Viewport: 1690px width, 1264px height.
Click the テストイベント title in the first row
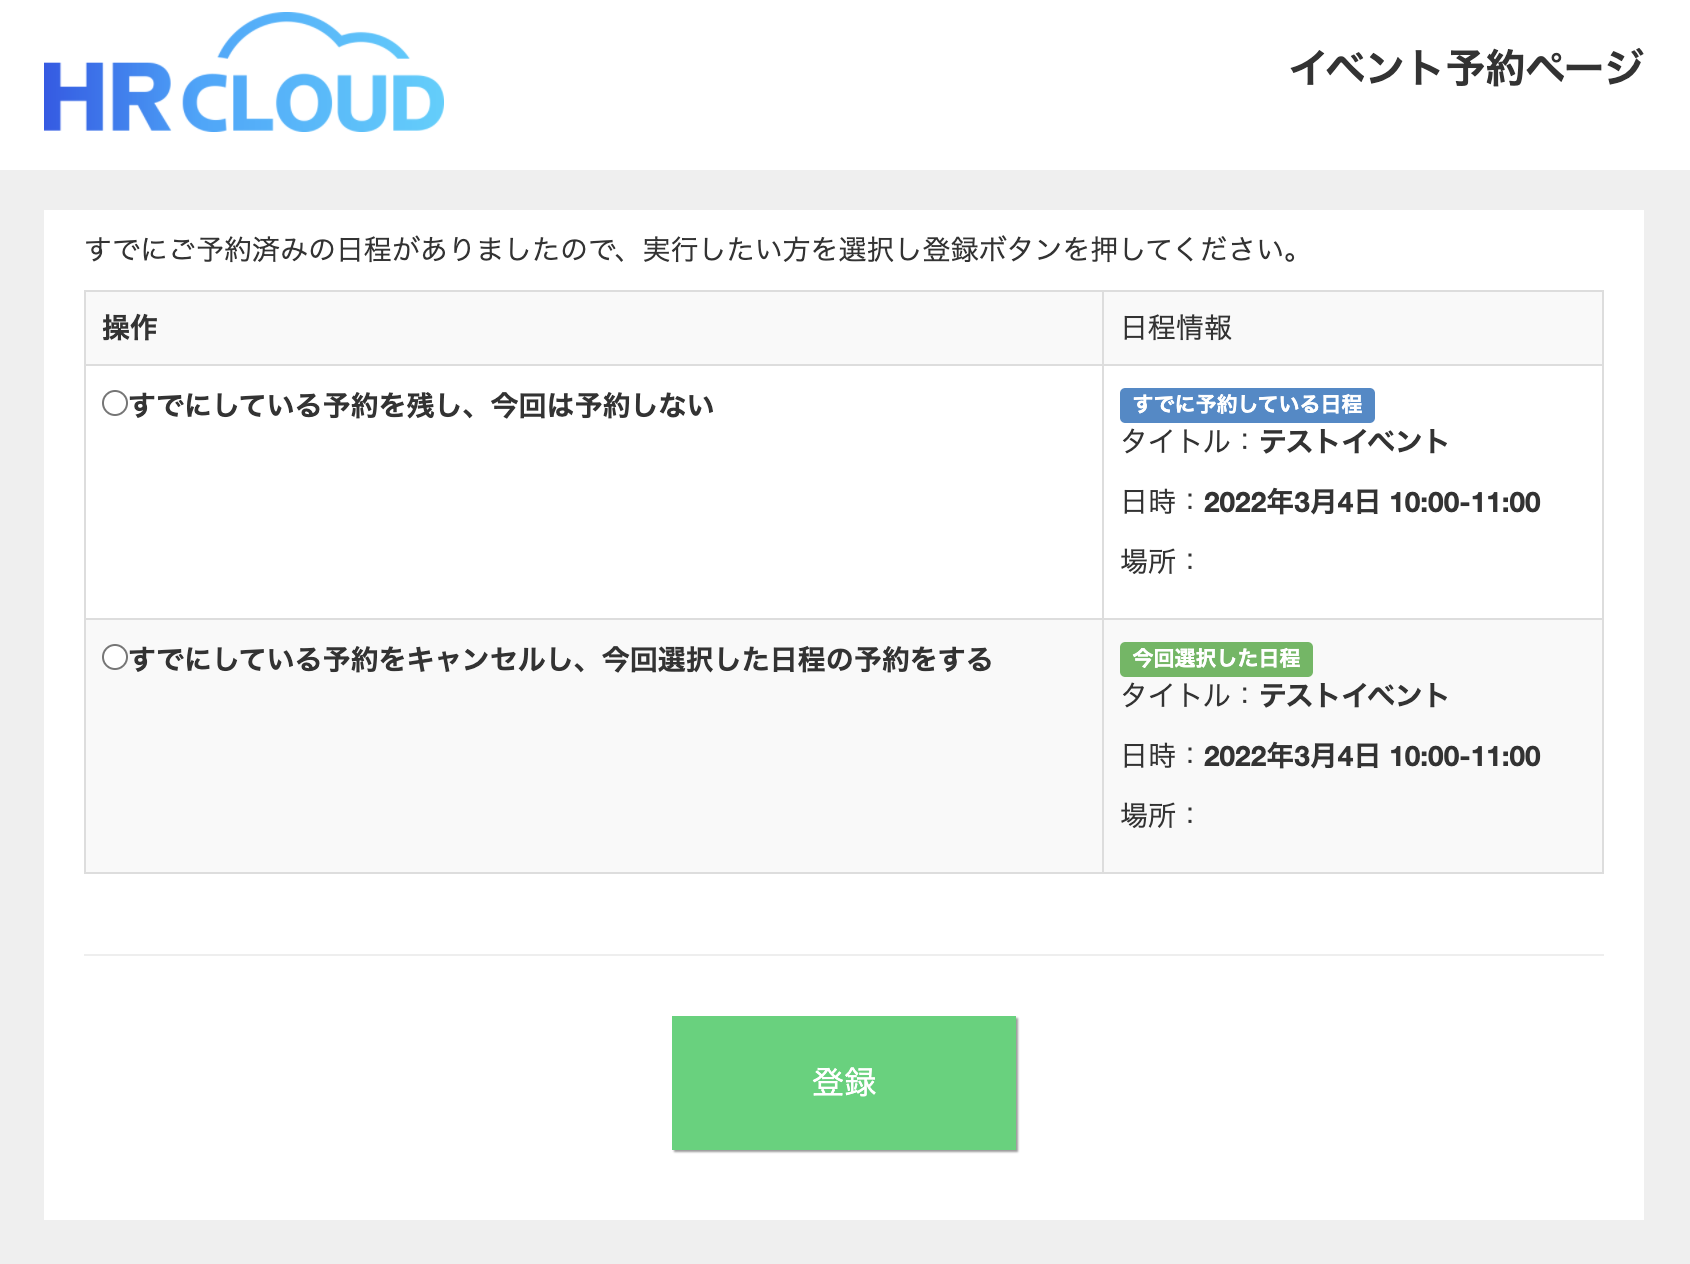pos(1354,441)
